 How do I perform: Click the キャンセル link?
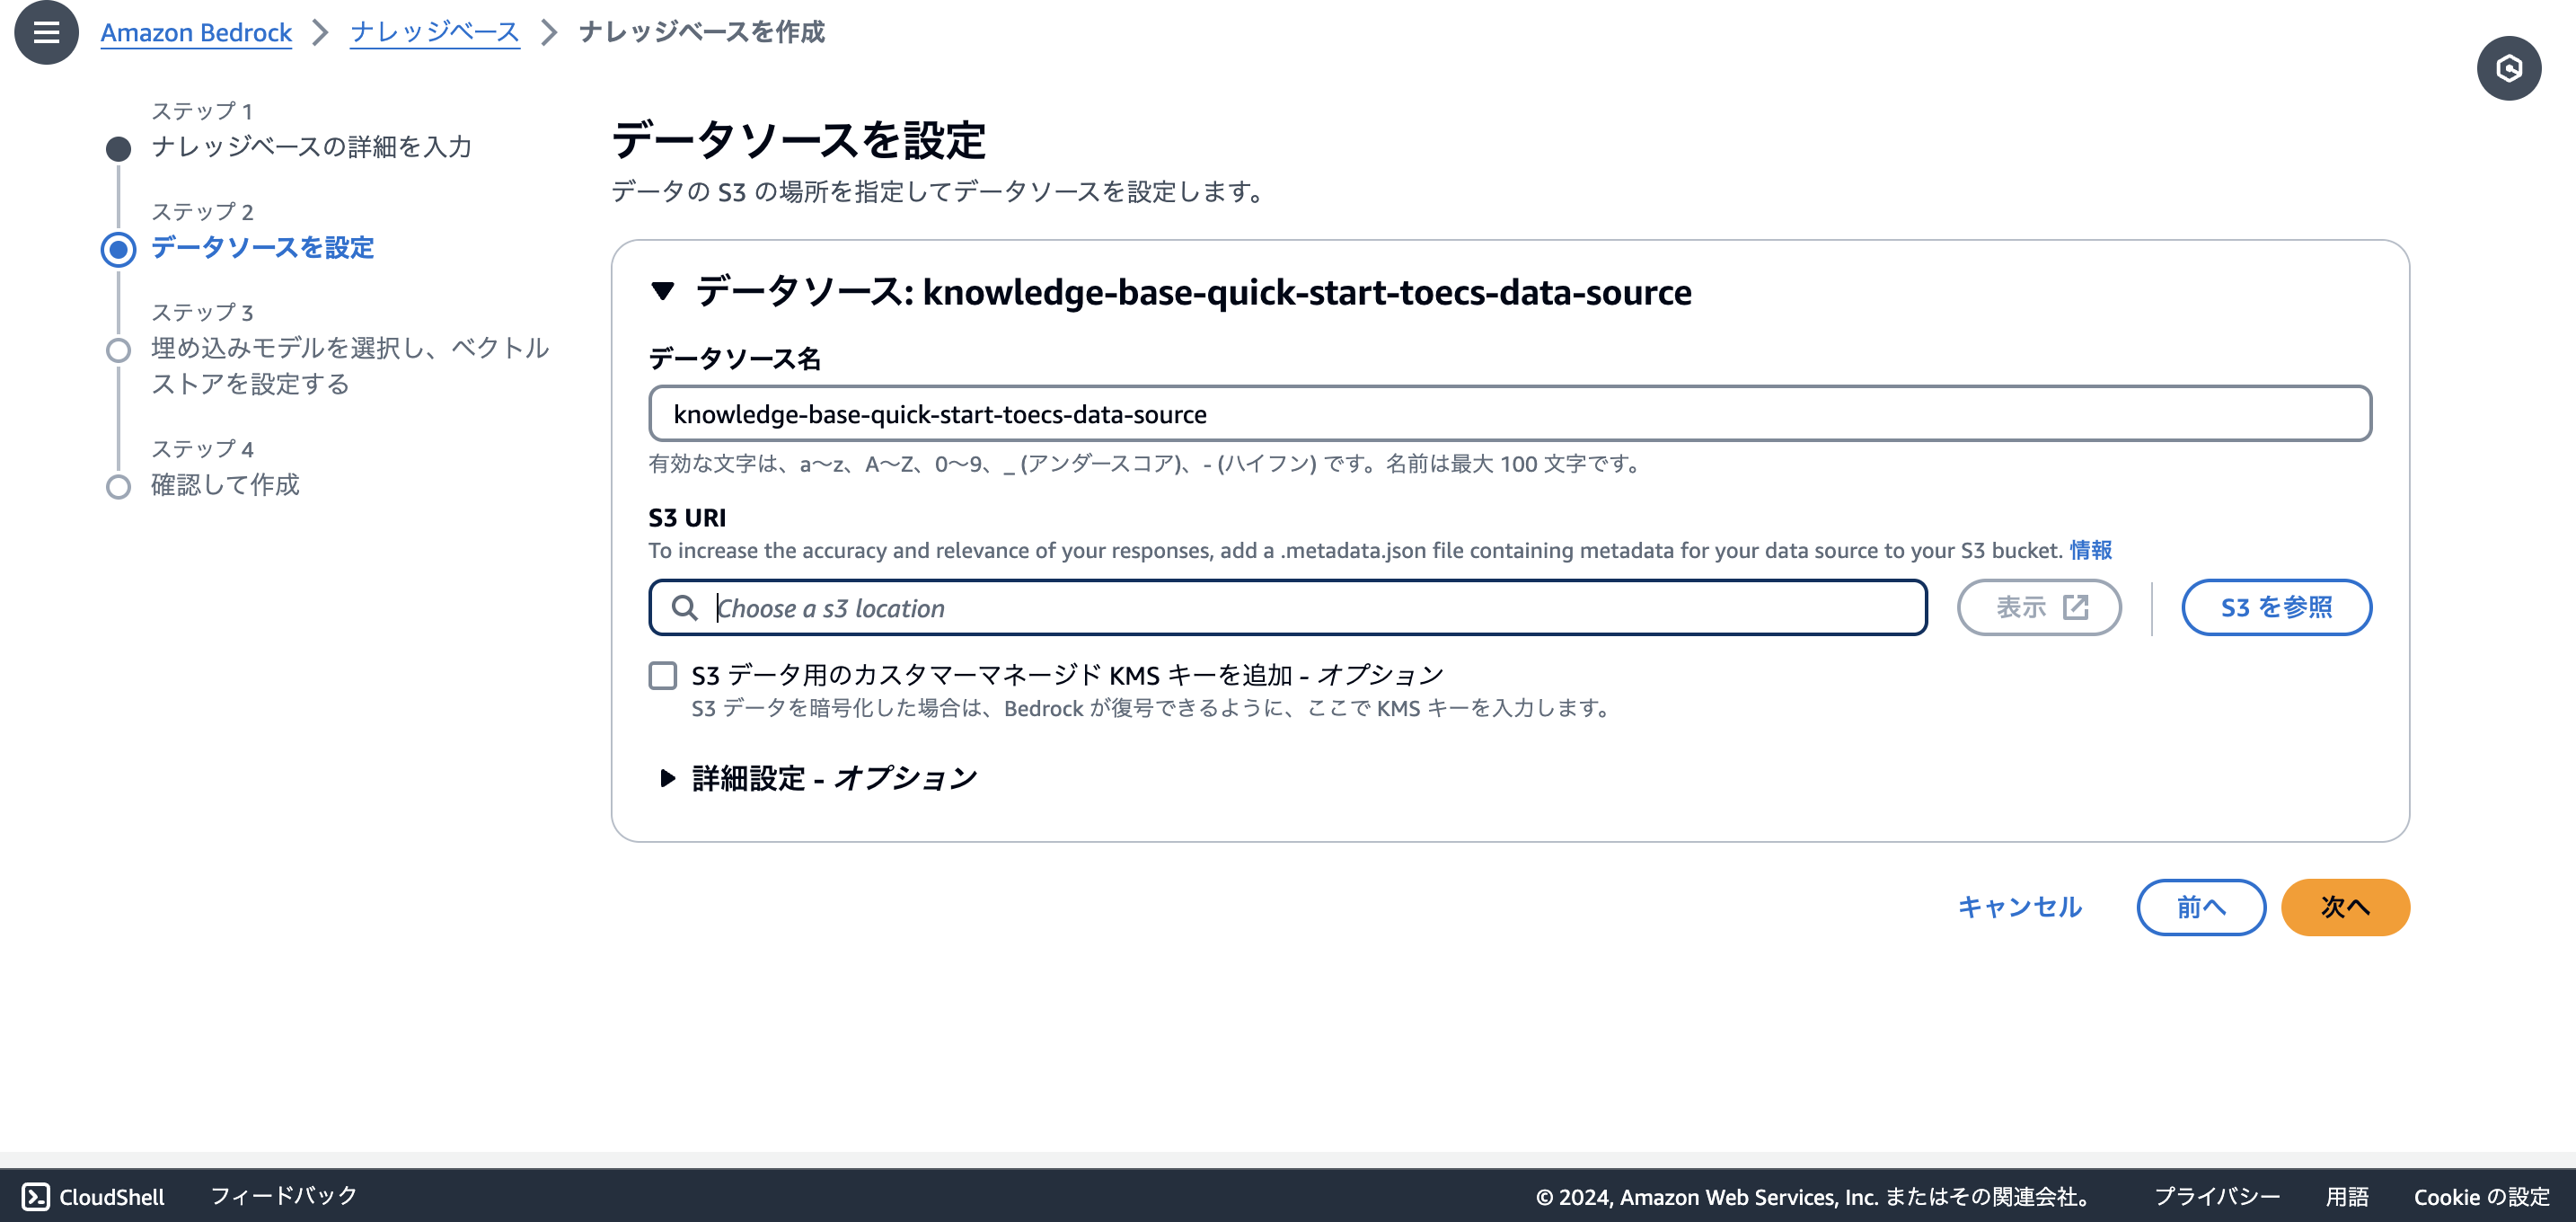tap(2019, 906)
